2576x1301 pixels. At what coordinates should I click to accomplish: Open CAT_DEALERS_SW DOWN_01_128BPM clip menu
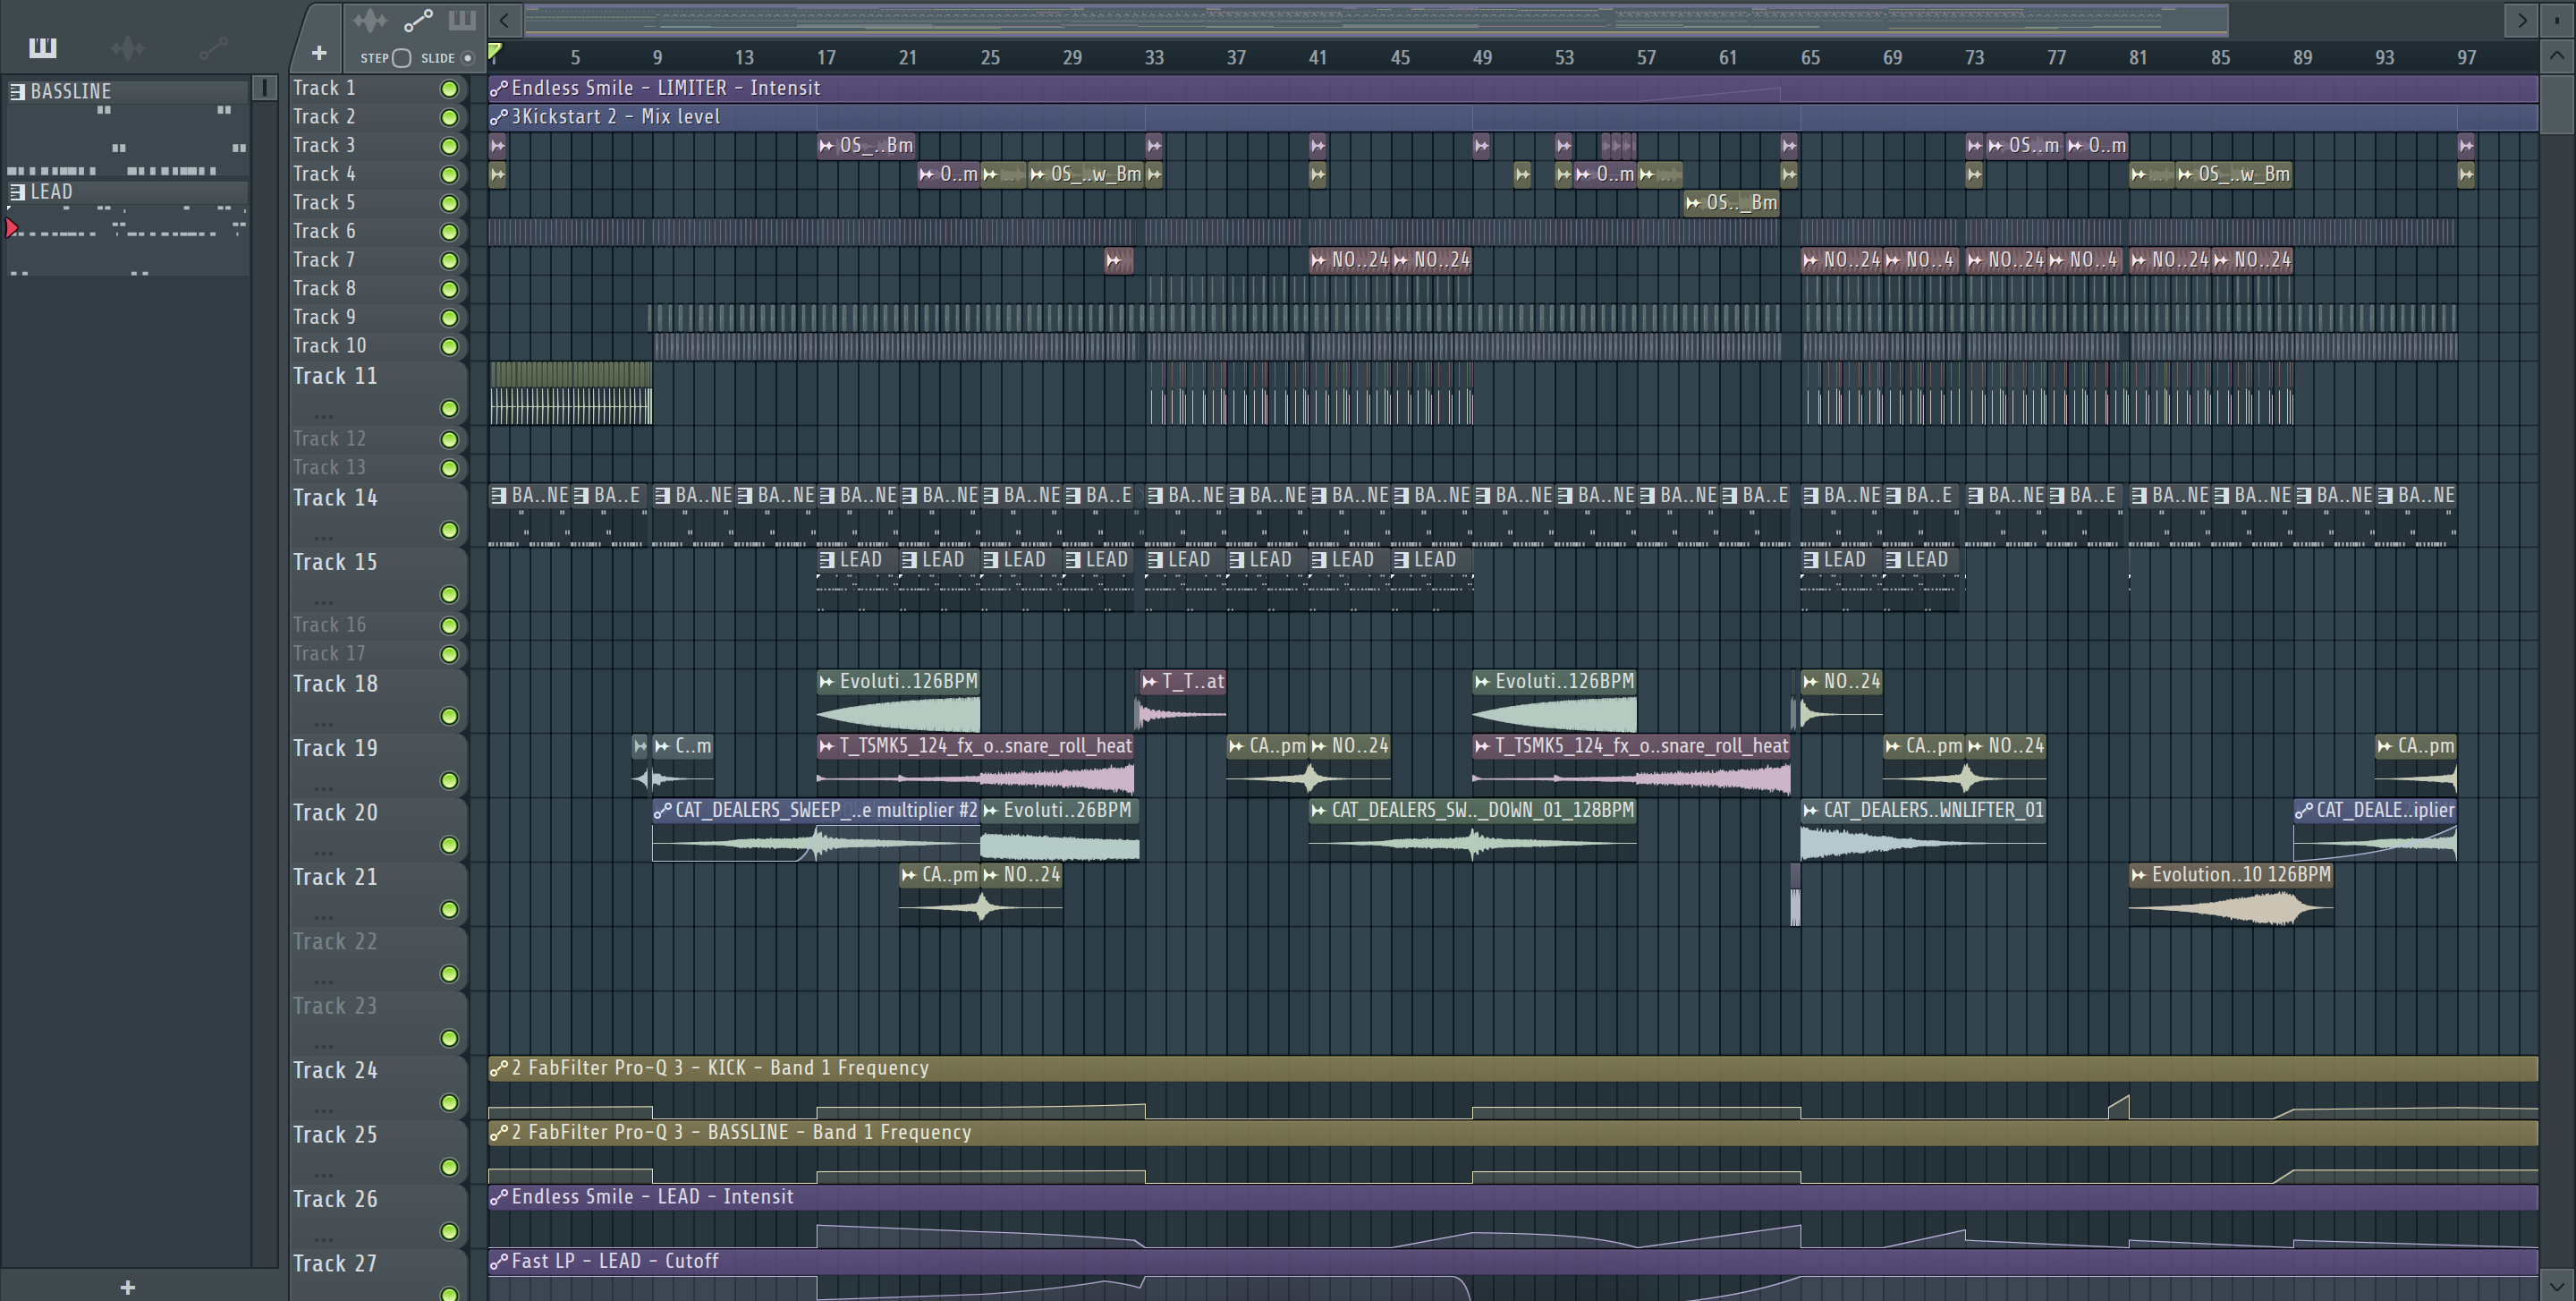(x=1319, y=811)
